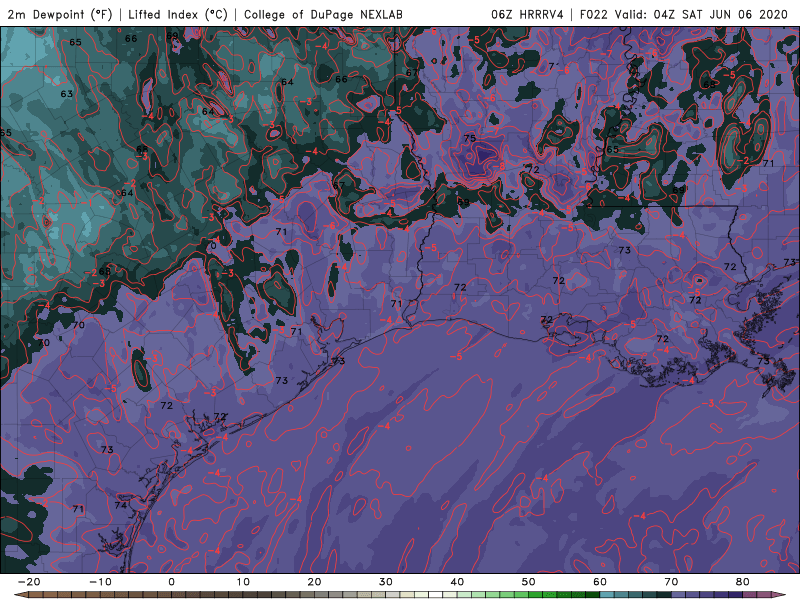Click the right arrow end of the color bar
800x600 pixels.
click(779, 595)
